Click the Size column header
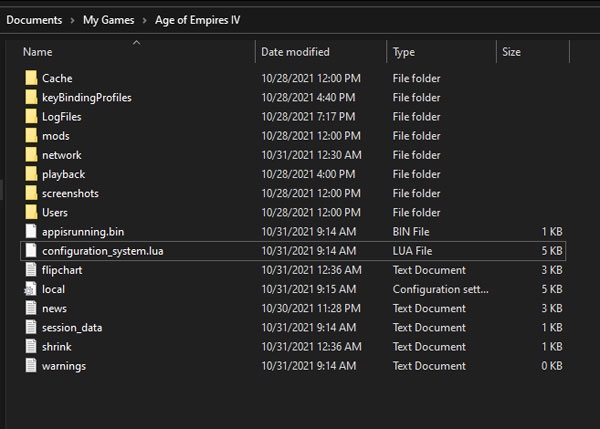Image resolution: width=600 pixels, height=429 pixels. click(511, 52)
